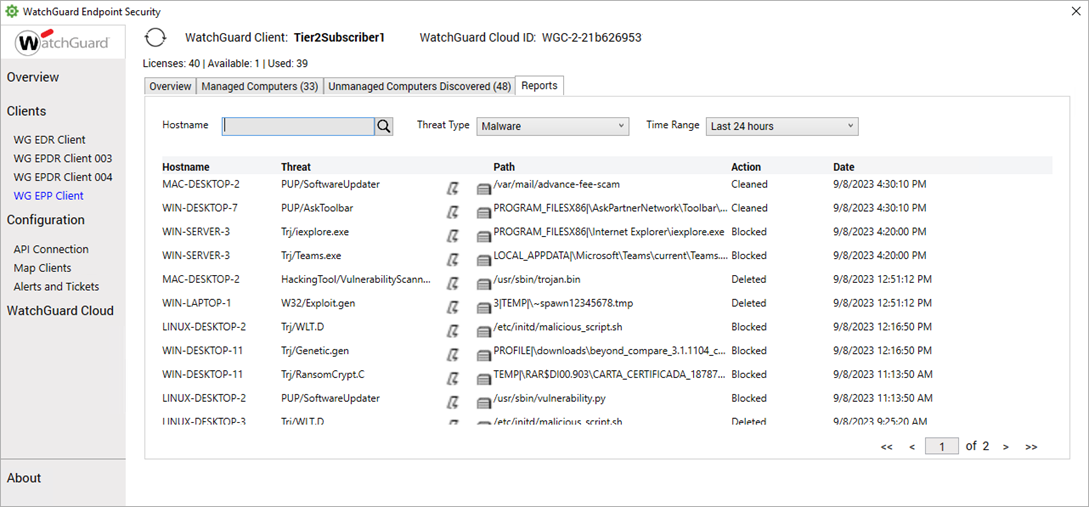Image resolution: width=1089 pixels, height=507 pixels.
Task: Click the search magnifier icon next to Hostname field
Action: [383, 126]
